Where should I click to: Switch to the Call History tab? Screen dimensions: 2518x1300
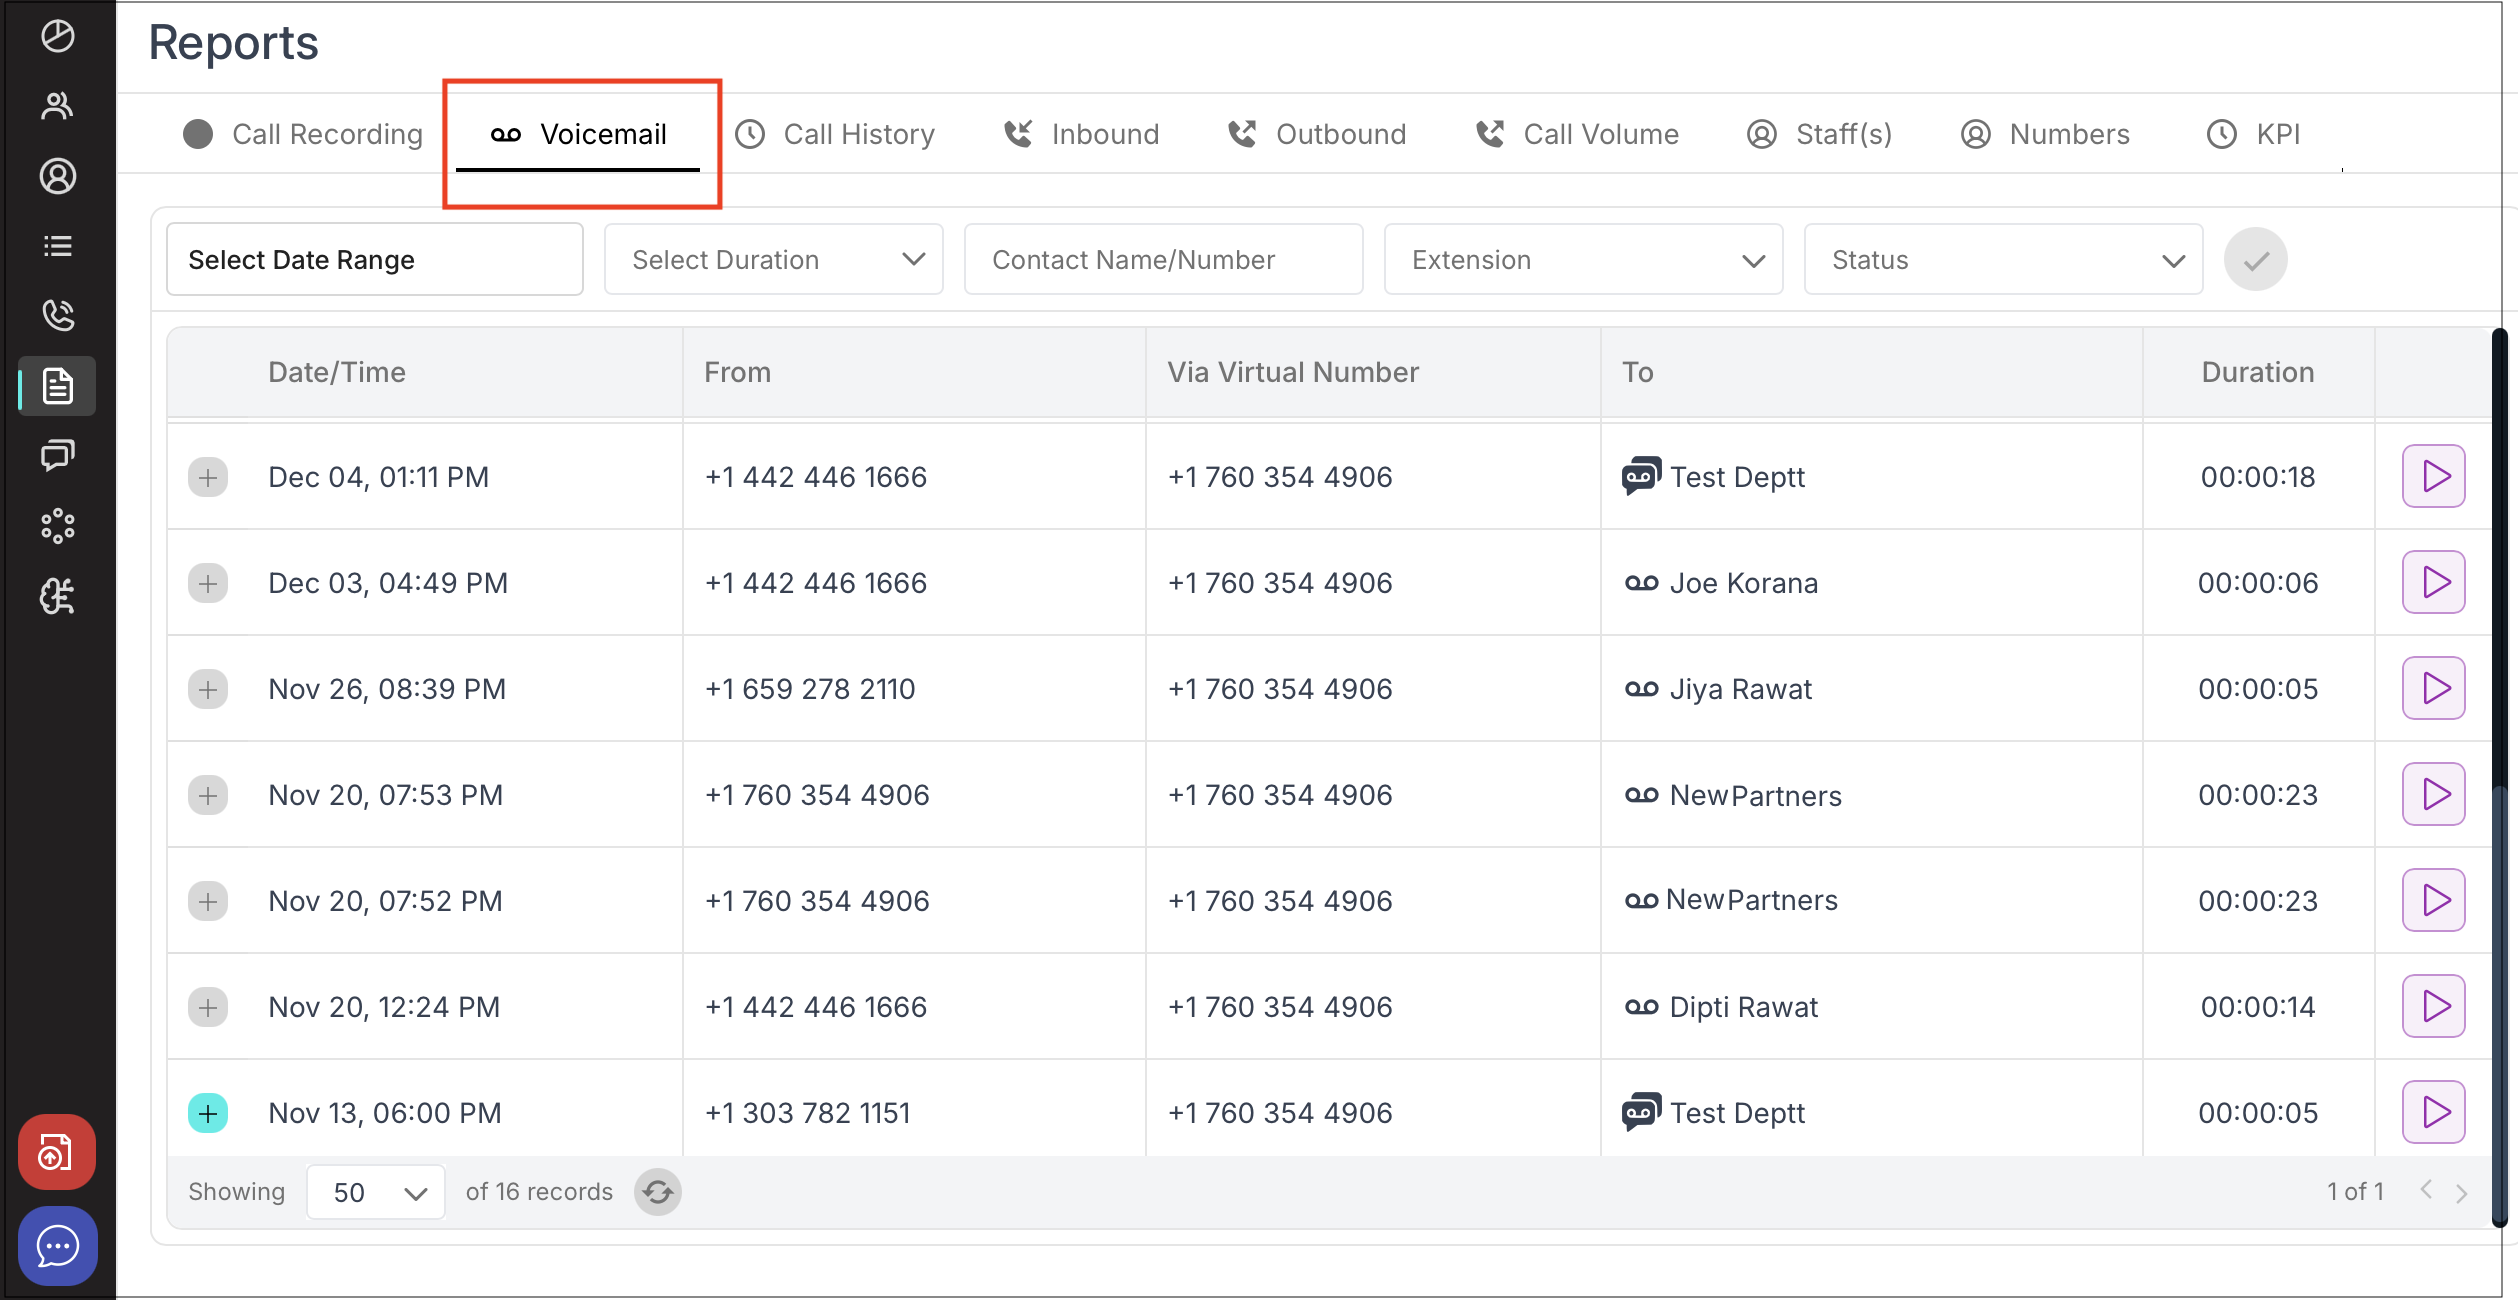[x=836, y=134]
